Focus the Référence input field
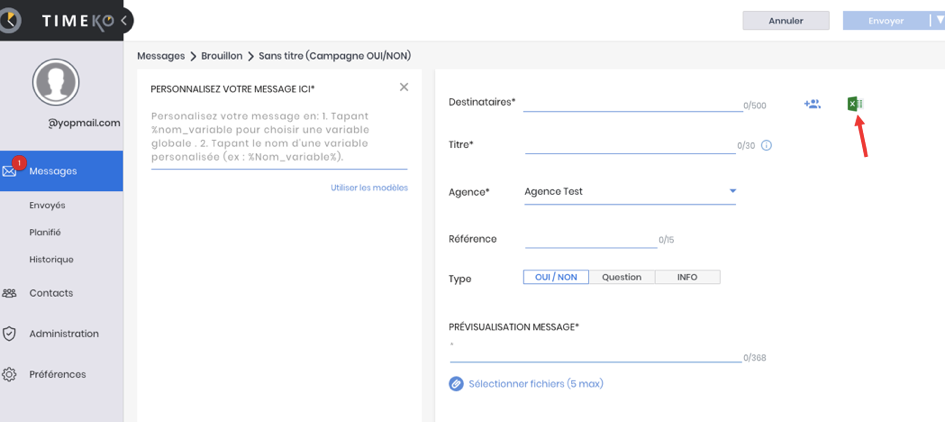Viewport: 945px width, 422px height. tap(591, 239)
